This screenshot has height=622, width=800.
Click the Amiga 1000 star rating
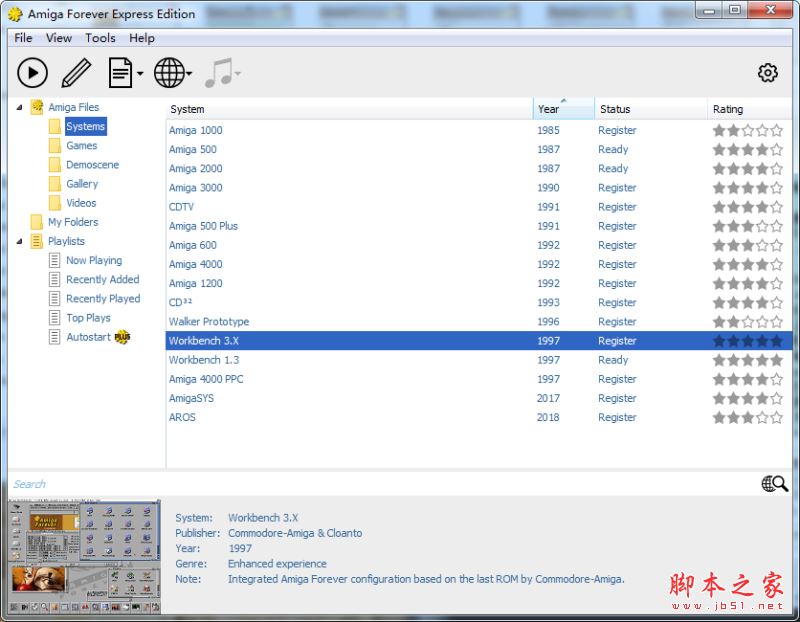click(747, 130)
